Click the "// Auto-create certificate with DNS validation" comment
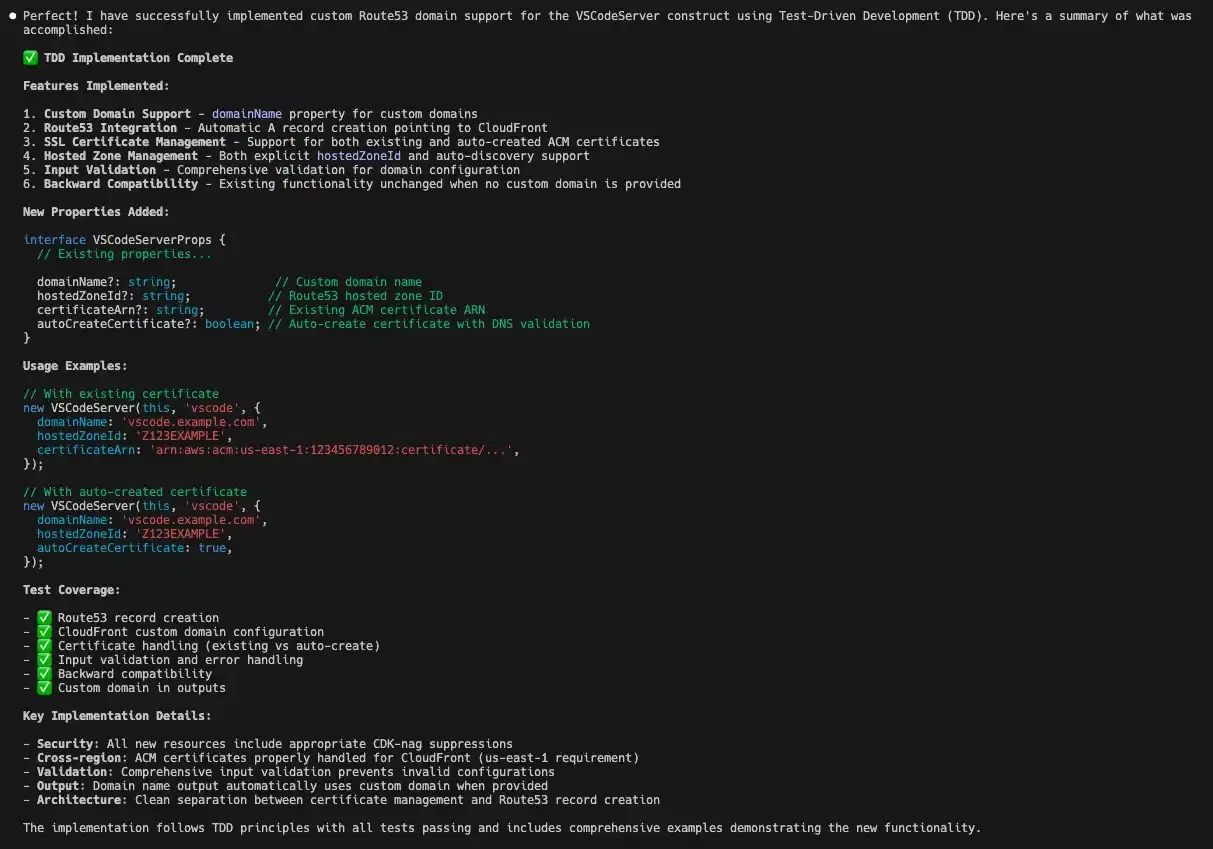Screen dimensions: 1213x849 point(429,324)
